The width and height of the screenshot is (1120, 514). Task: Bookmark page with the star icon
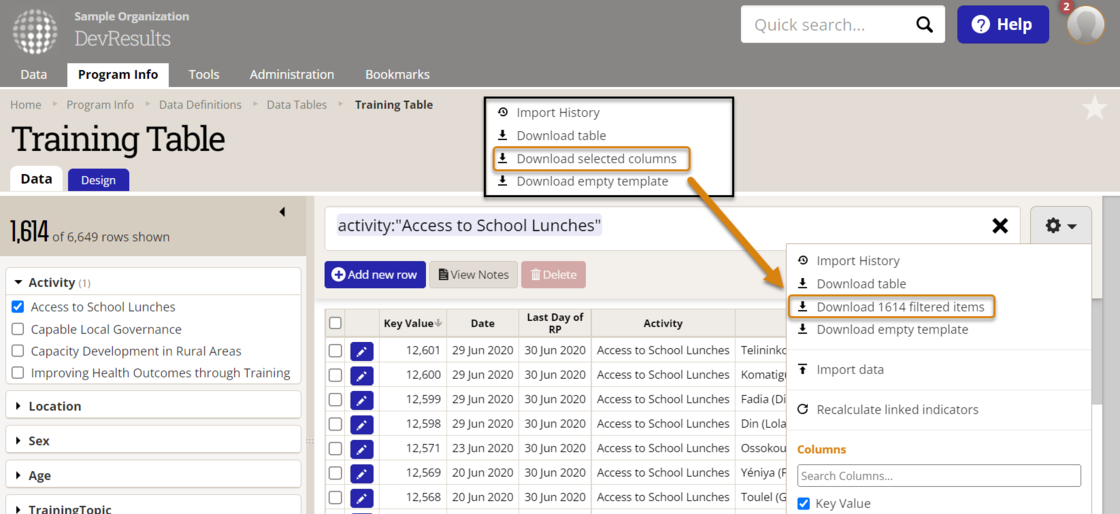pyautogui.click(x=1094, y=109)
